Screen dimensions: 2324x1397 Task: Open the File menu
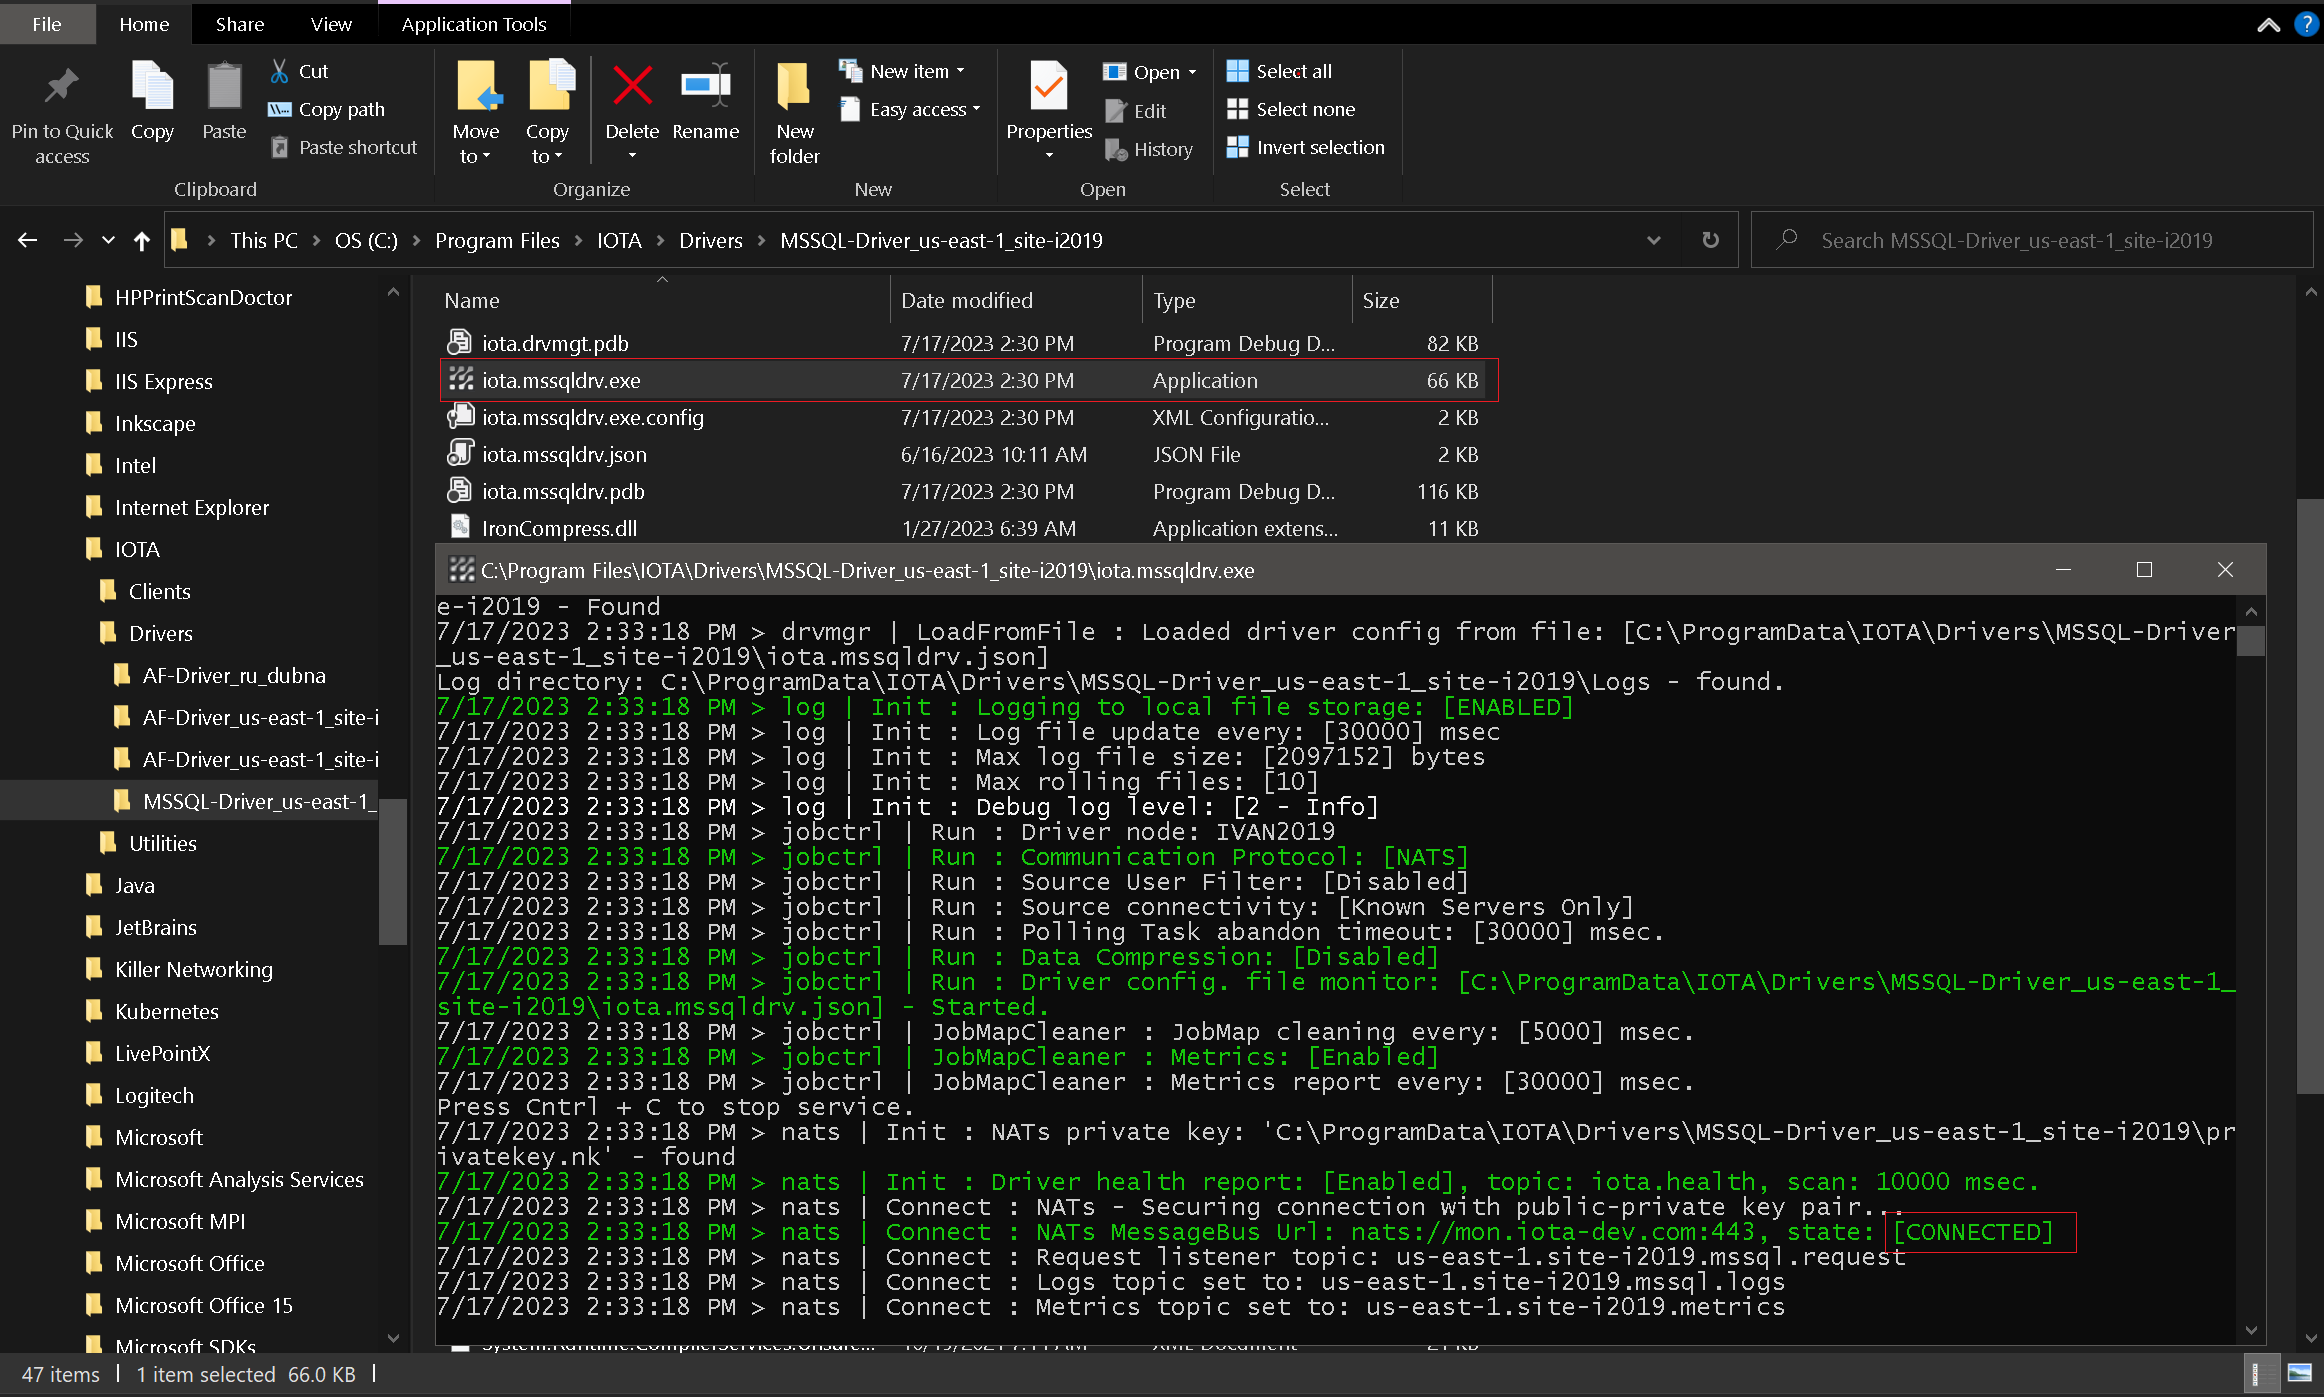click(x=47, y=24)
